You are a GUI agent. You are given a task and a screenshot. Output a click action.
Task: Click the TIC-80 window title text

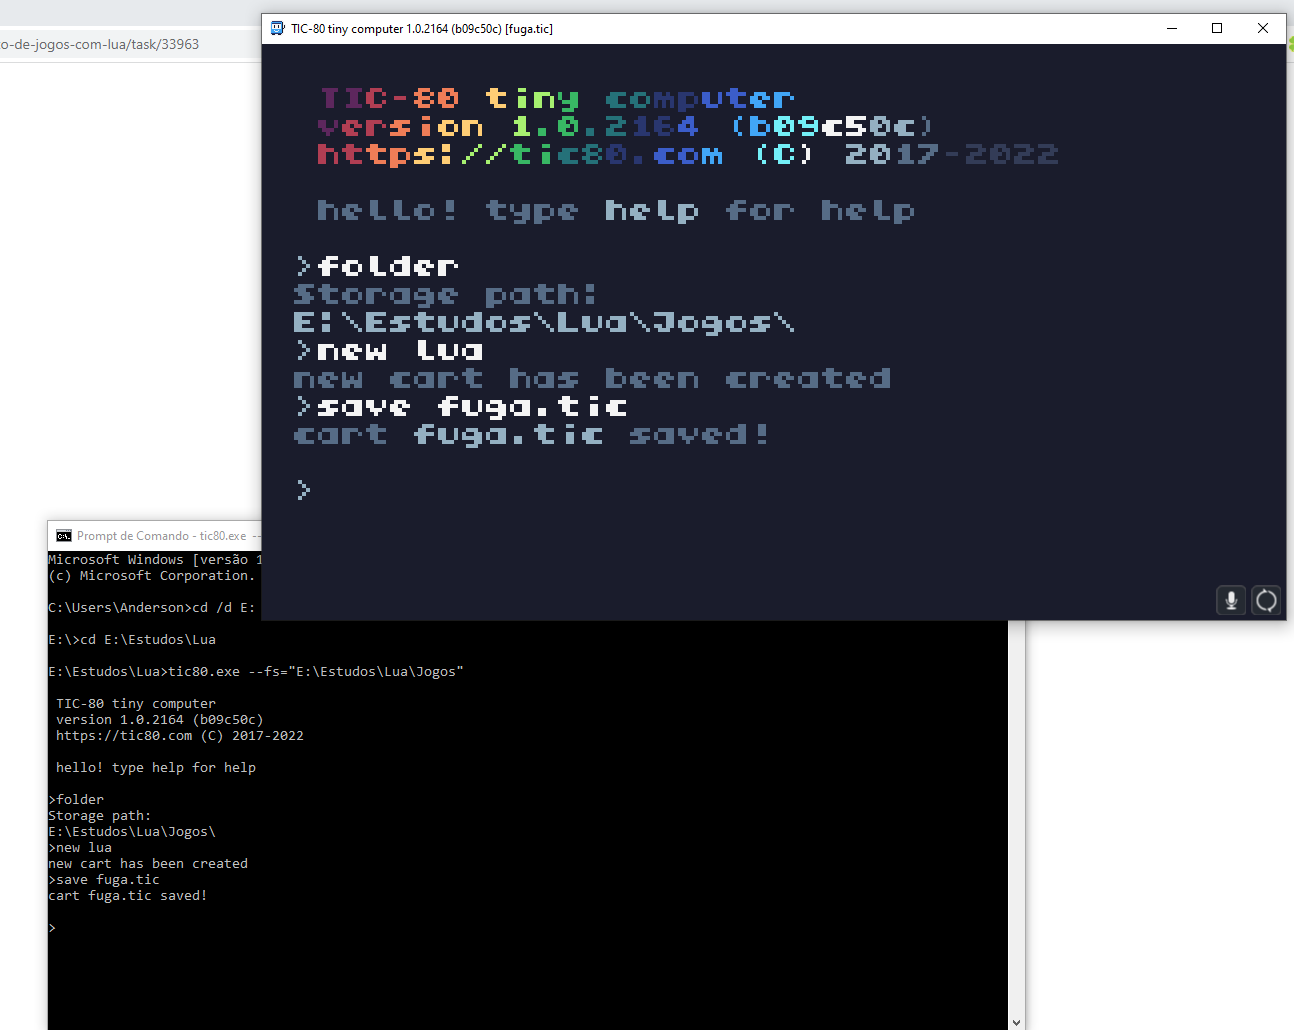point(422,29)
